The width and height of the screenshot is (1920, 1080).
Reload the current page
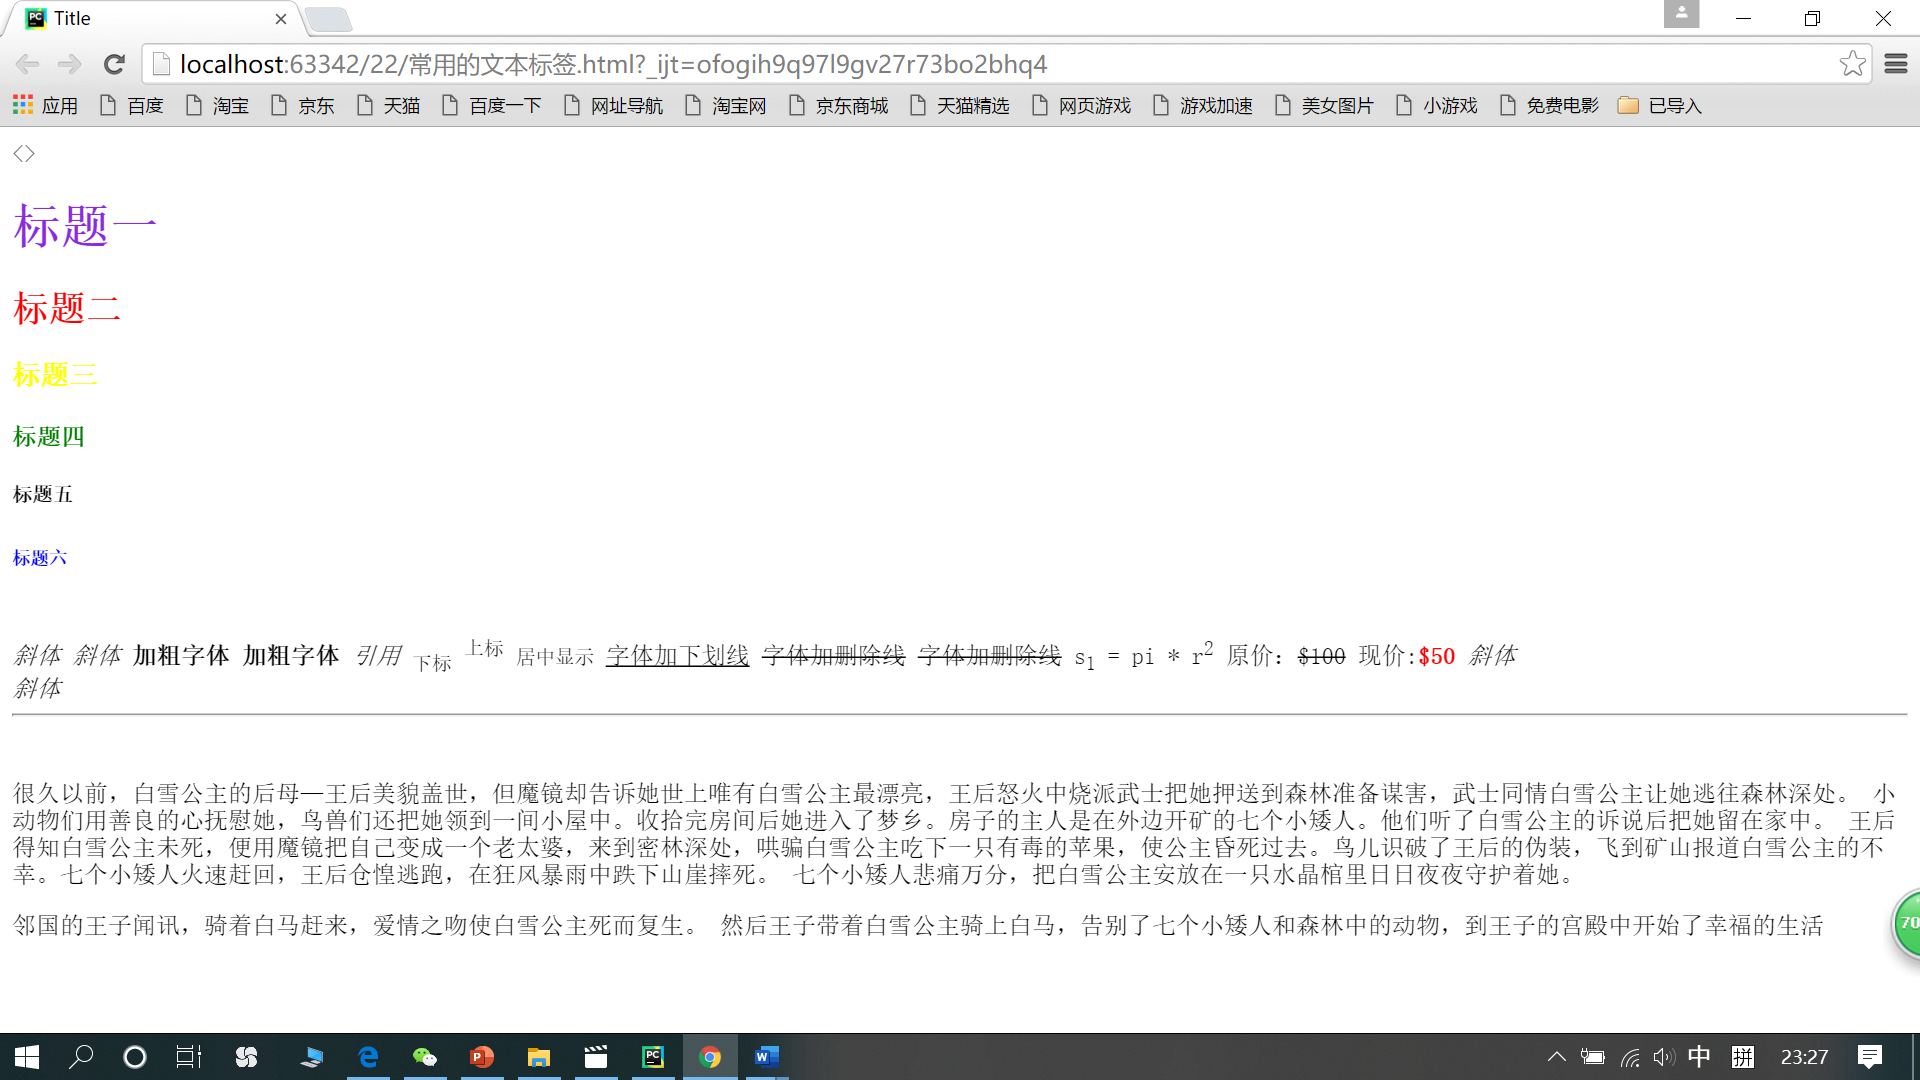[113, 63]
